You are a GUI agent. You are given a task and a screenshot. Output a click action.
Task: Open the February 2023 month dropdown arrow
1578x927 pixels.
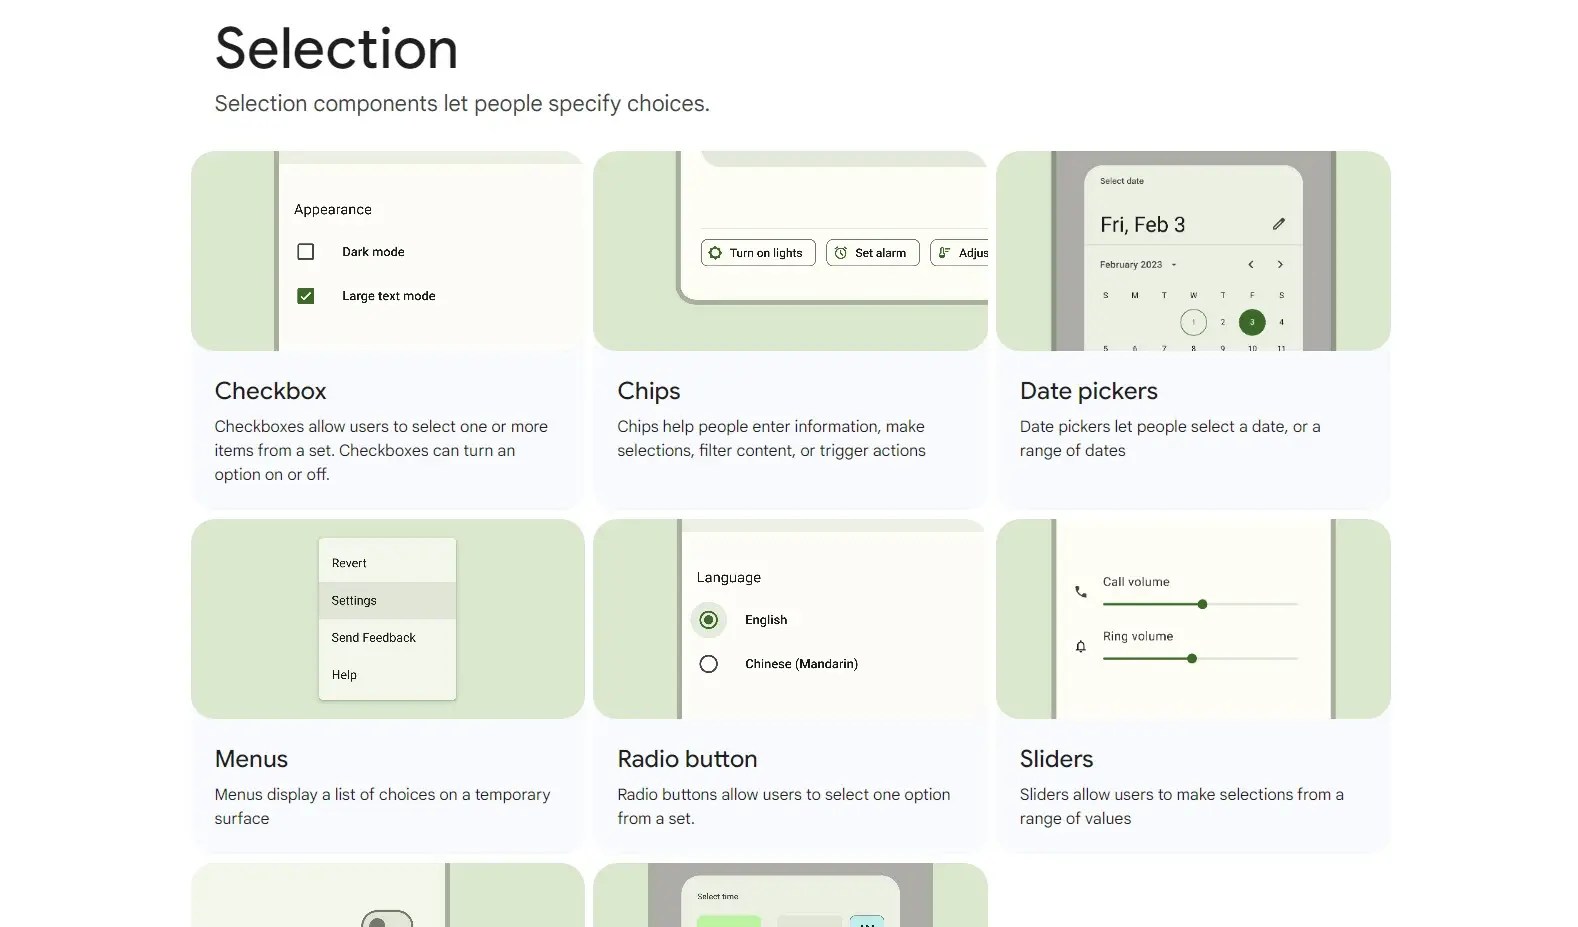coord(1174,265)
